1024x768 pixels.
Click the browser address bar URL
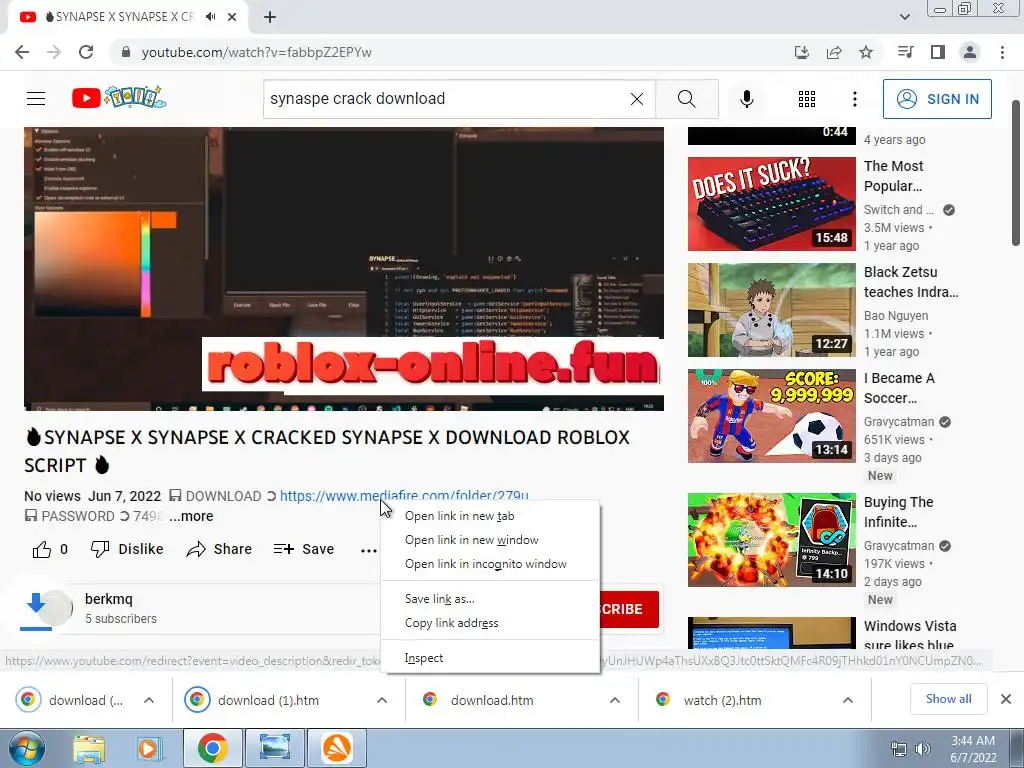(x=257, y=52)
